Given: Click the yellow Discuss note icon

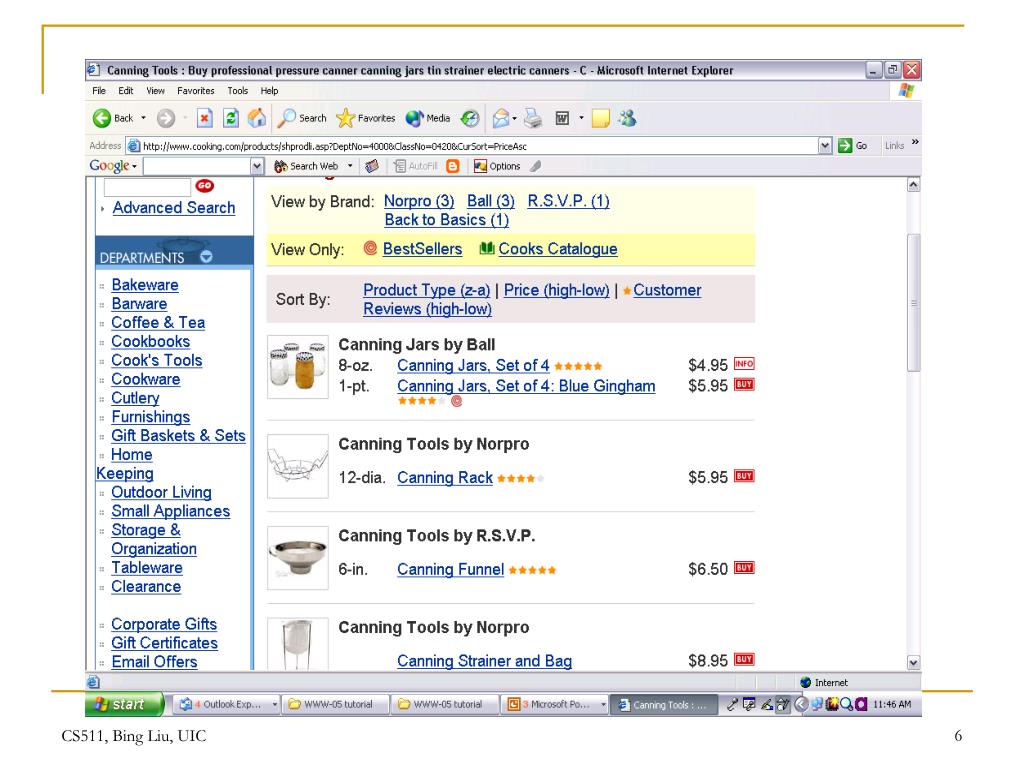Looking at the screenshot, I should (600, 118).
